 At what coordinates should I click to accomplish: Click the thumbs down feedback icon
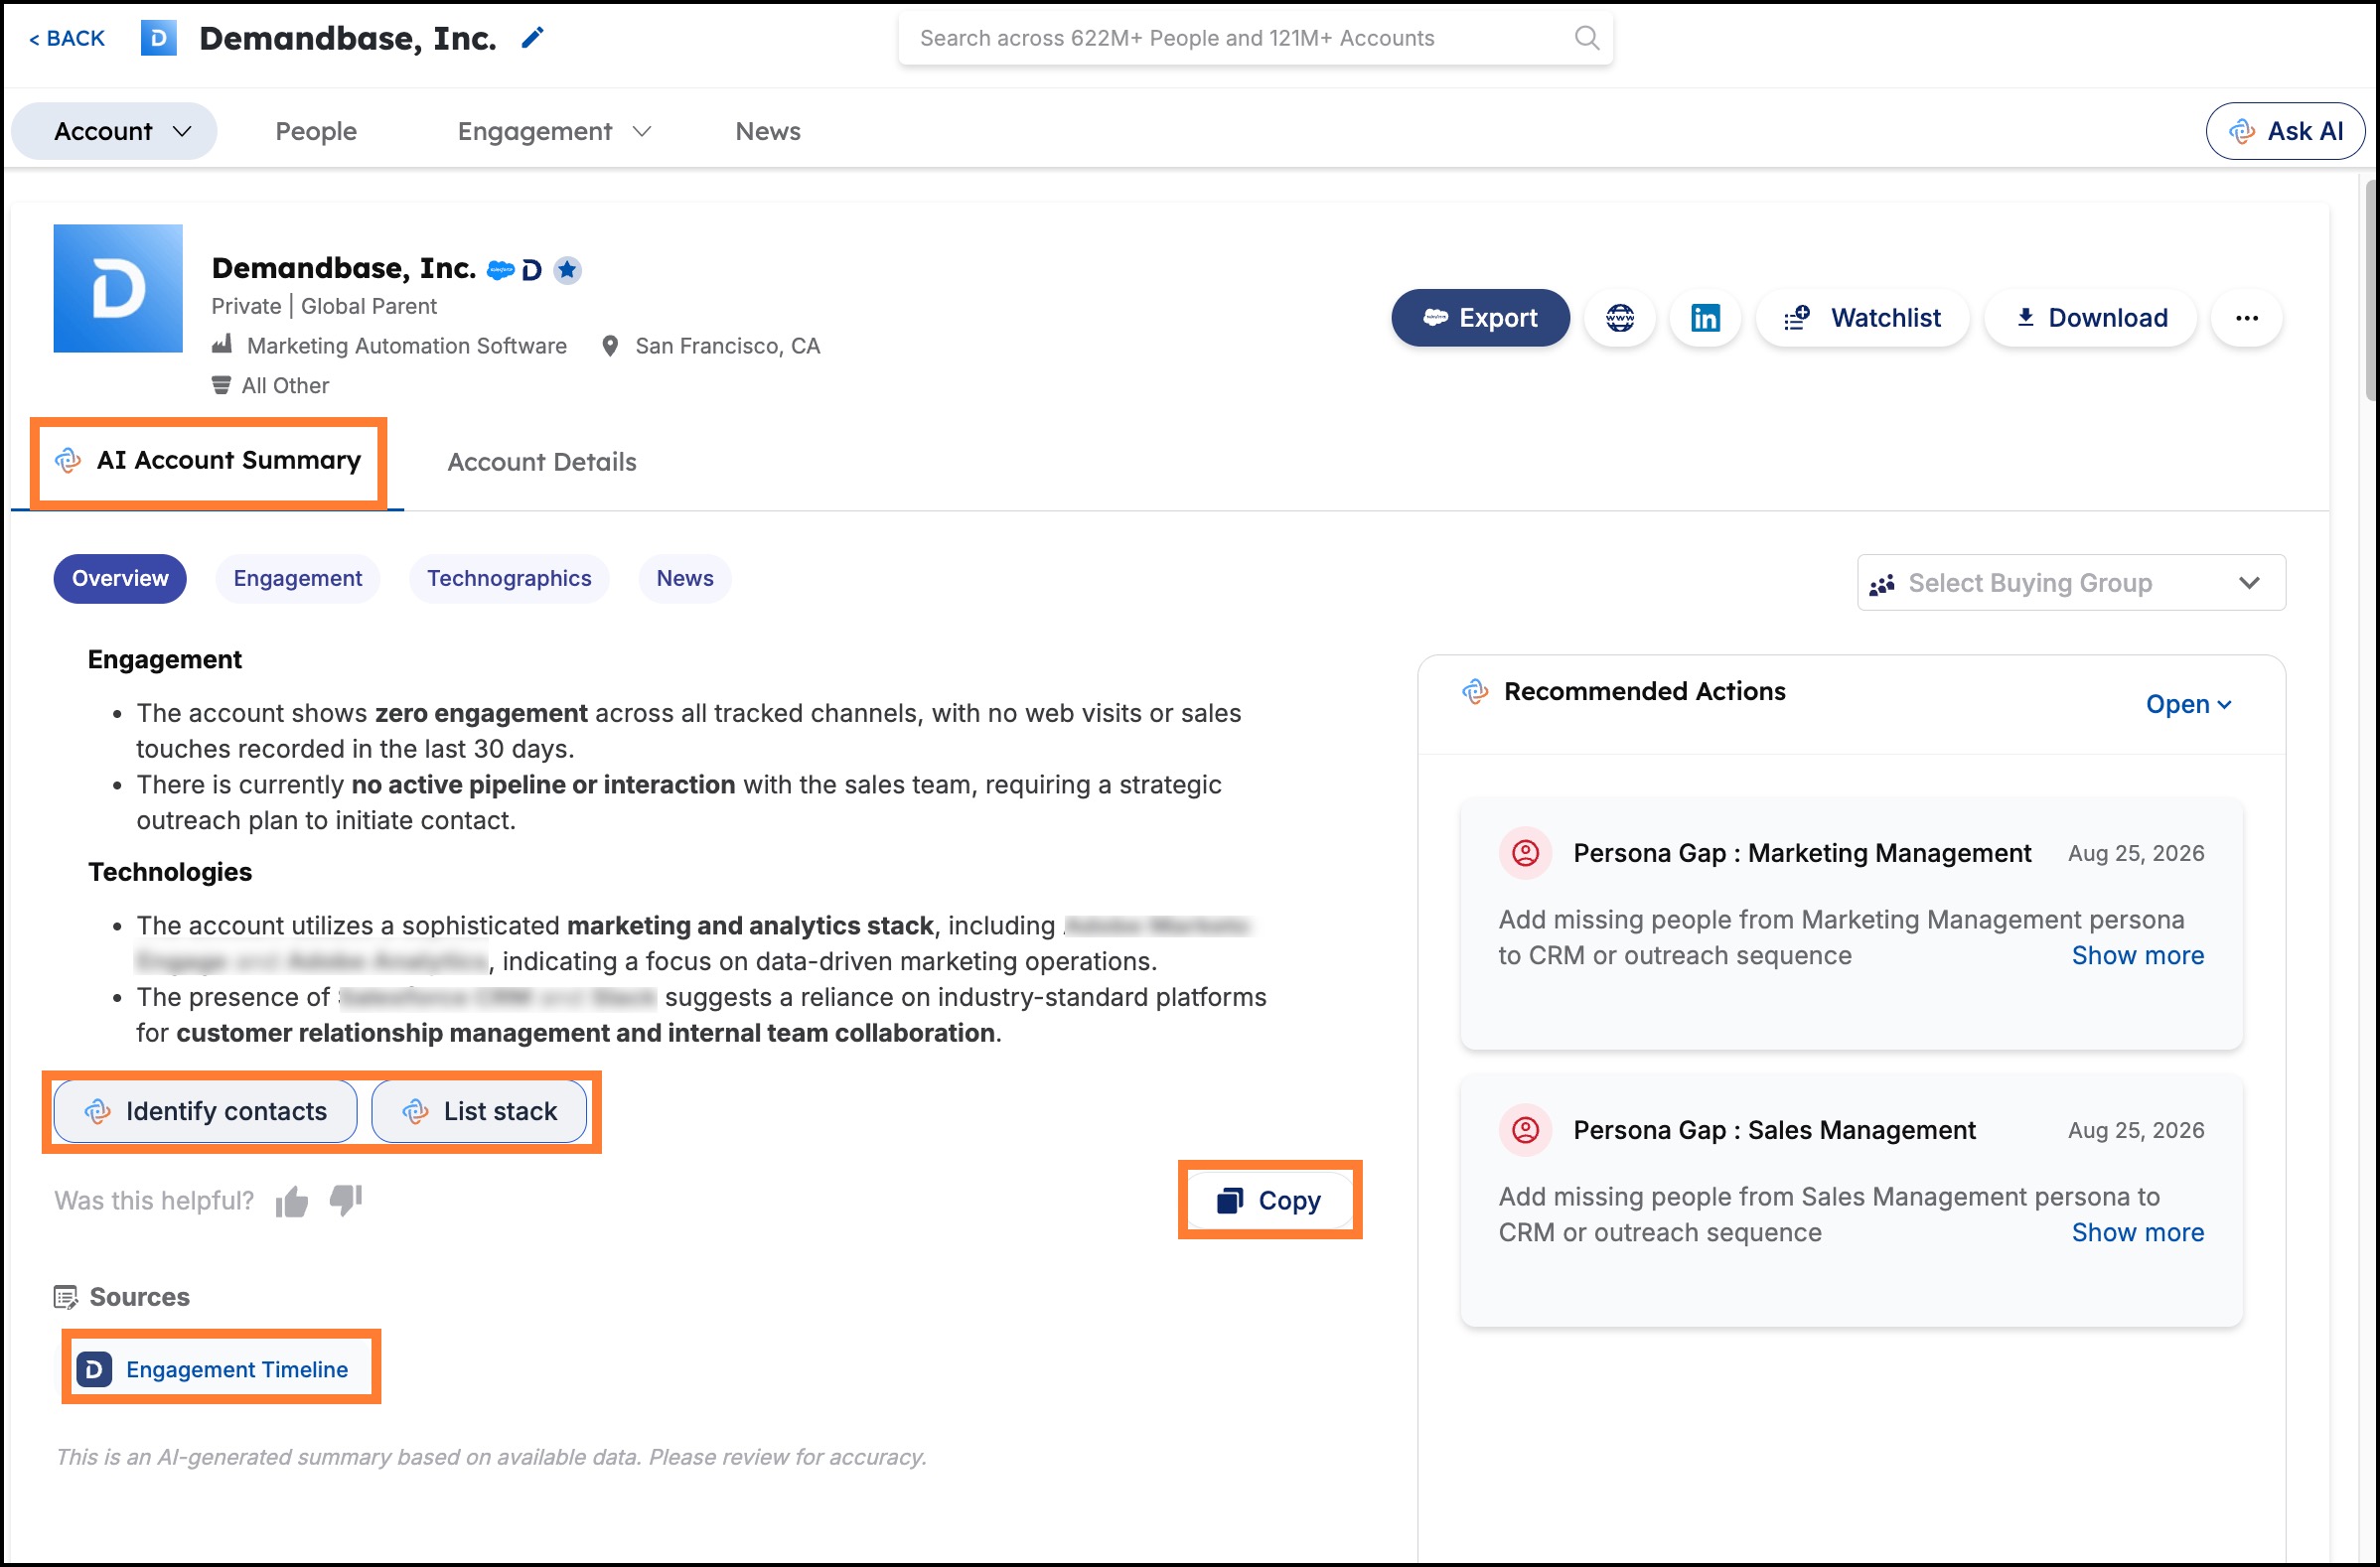346,1200
